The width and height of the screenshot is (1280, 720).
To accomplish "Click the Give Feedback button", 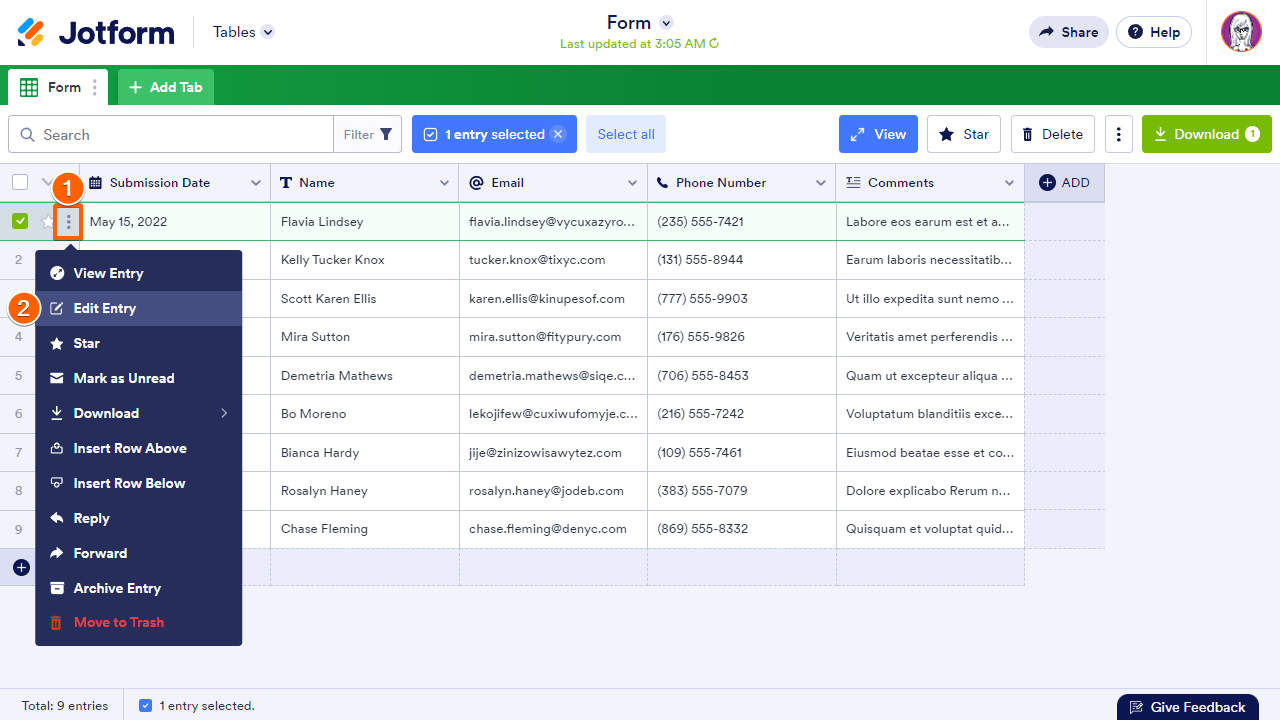I will pos(1187,705).
